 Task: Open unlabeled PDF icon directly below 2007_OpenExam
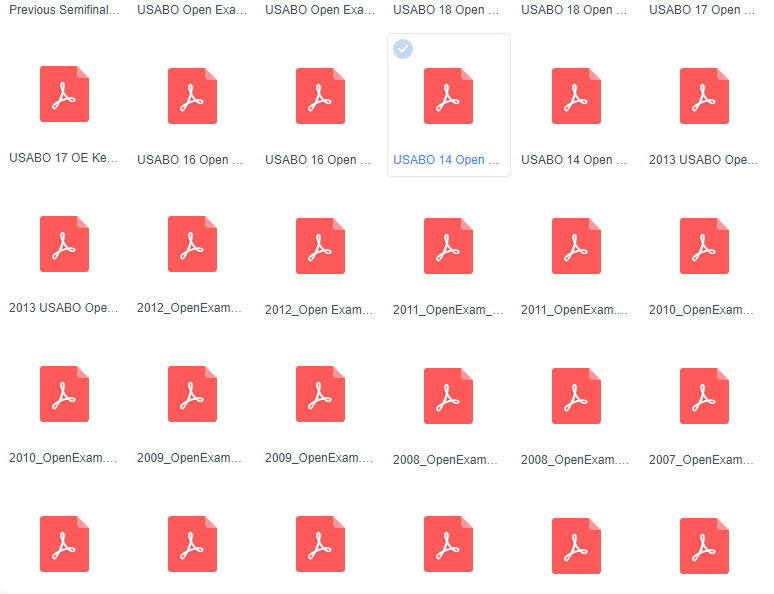tap(704, 546)
